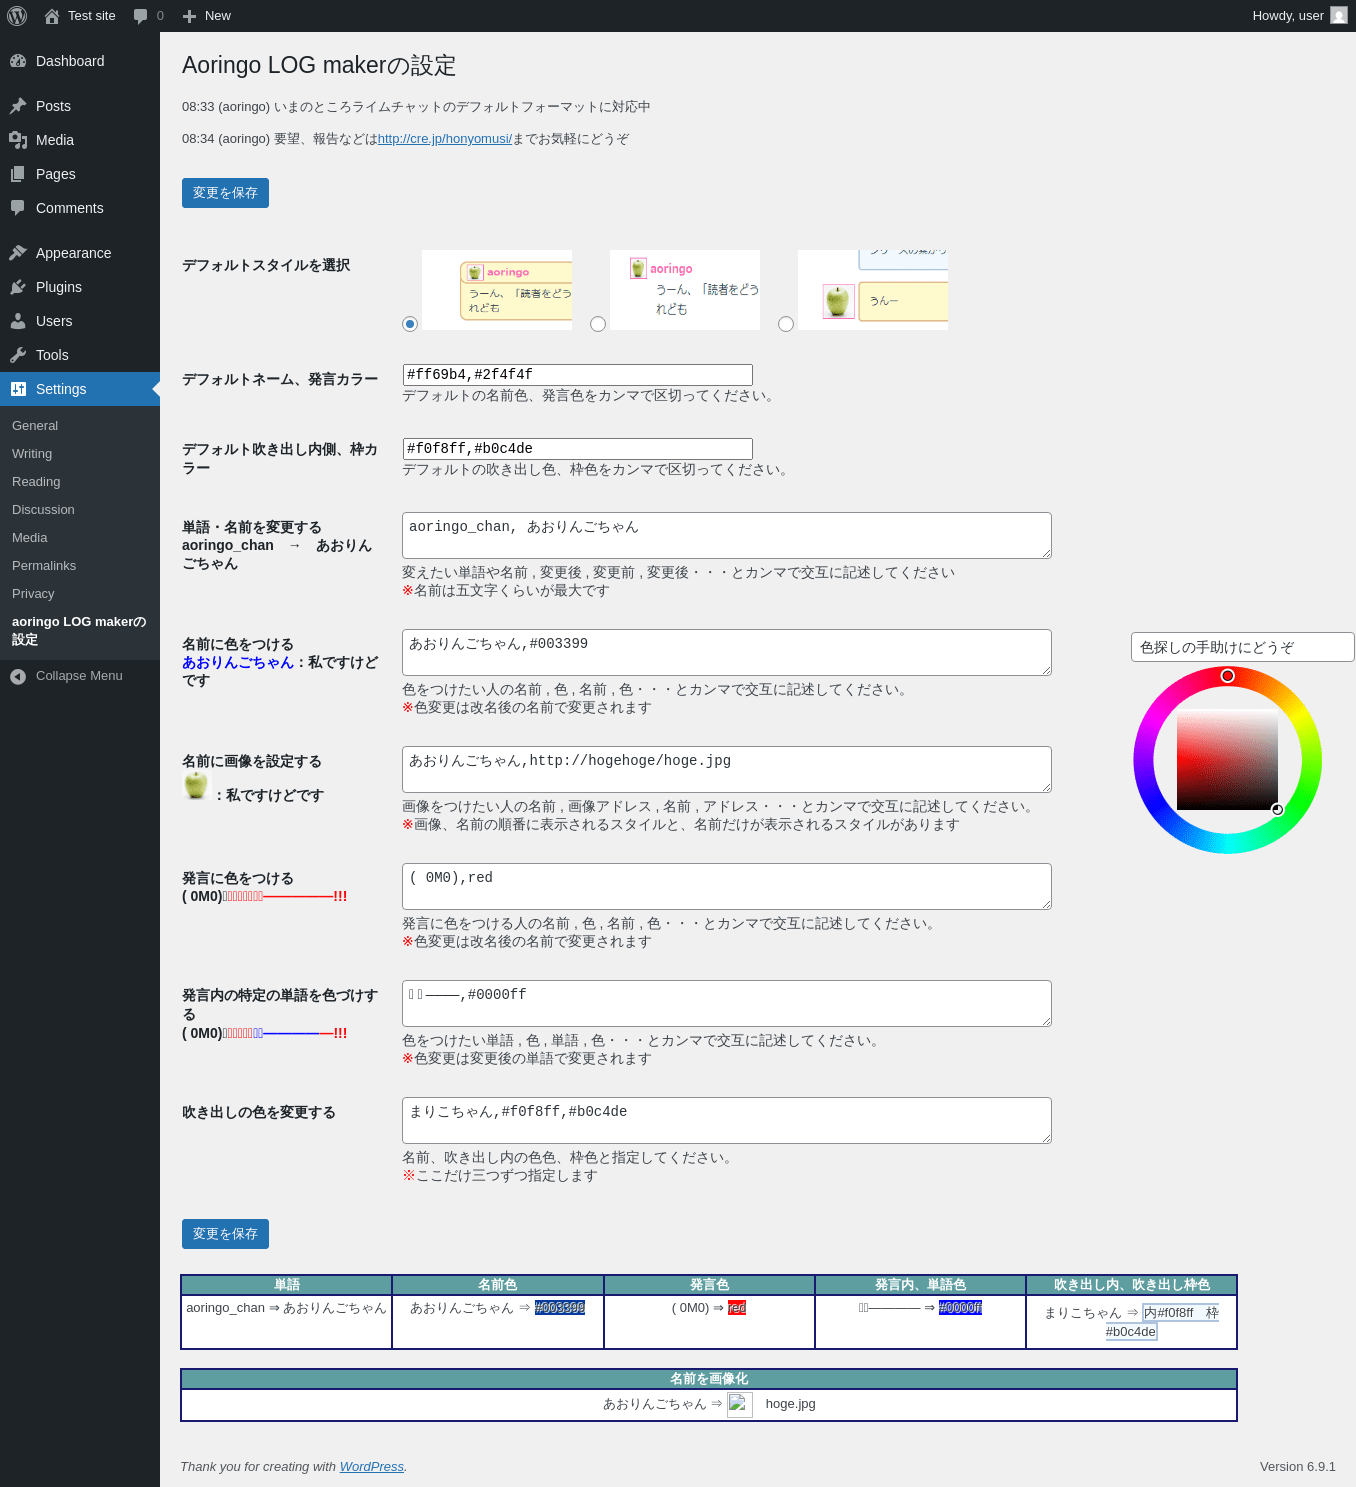Click the Settings sliders icon
The image size is (1356, 1487).
pos(18,389)
